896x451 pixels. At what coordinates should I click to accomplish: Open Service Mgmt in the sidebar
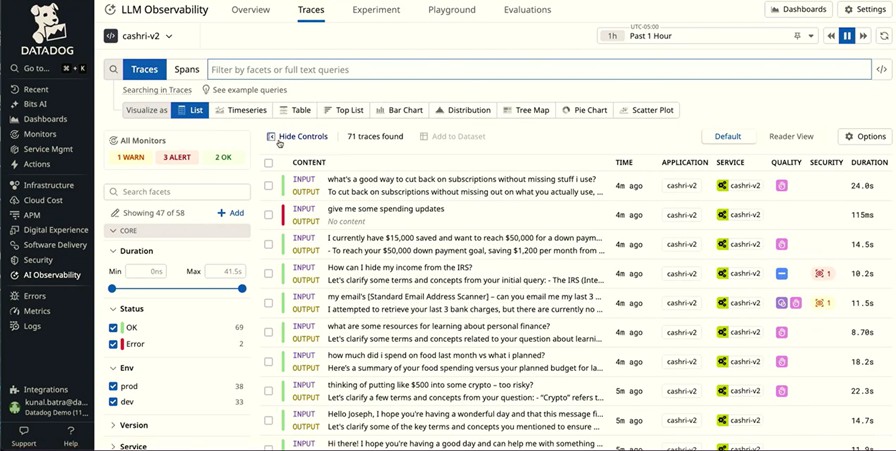pyautogui.click(x=48, y=149)
